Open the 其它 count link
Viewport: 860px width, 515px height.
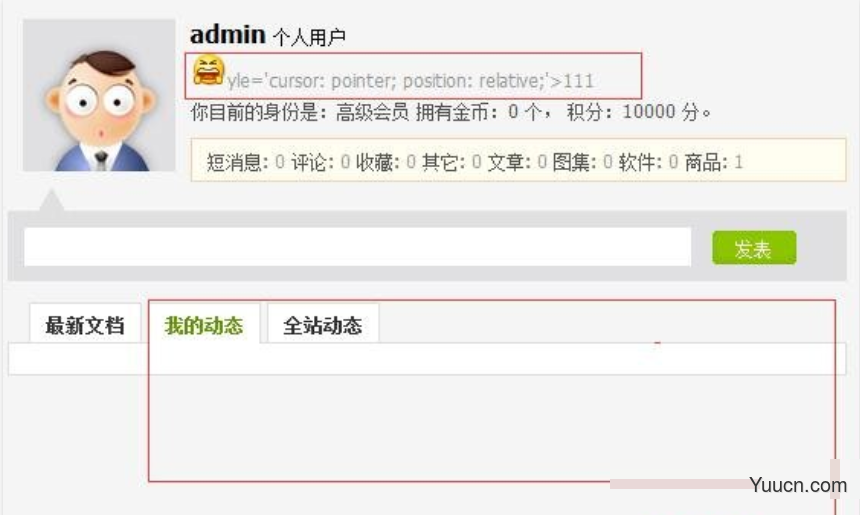(476, 162)
